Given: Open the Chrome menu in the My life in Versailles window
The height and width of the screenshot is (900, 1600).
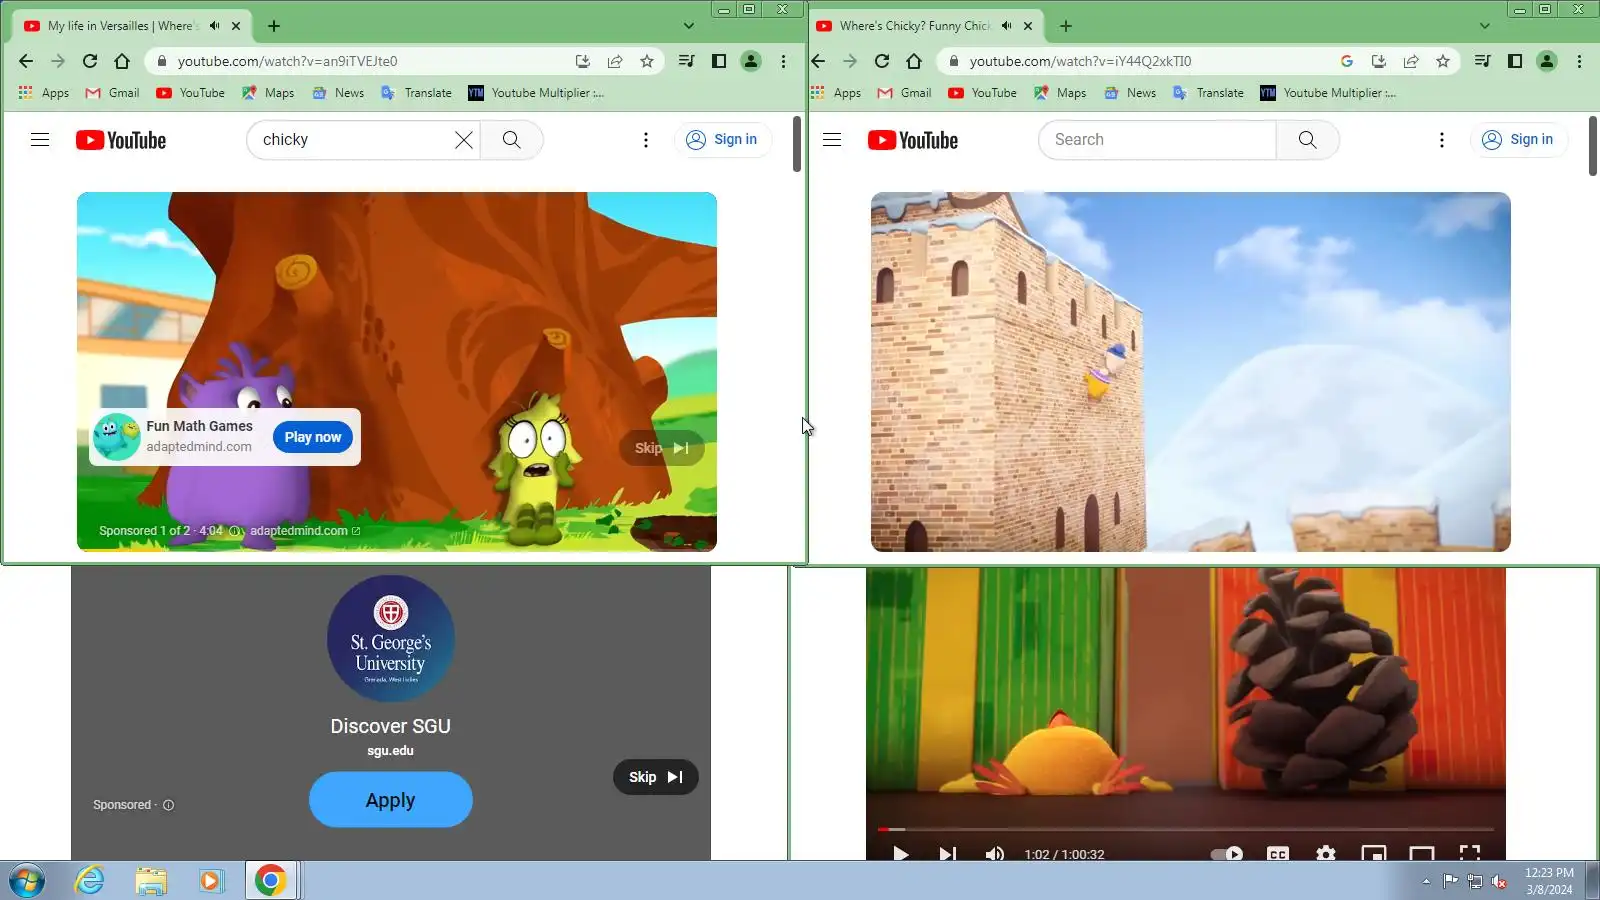Looking at the screenshot, I should 783,61.
